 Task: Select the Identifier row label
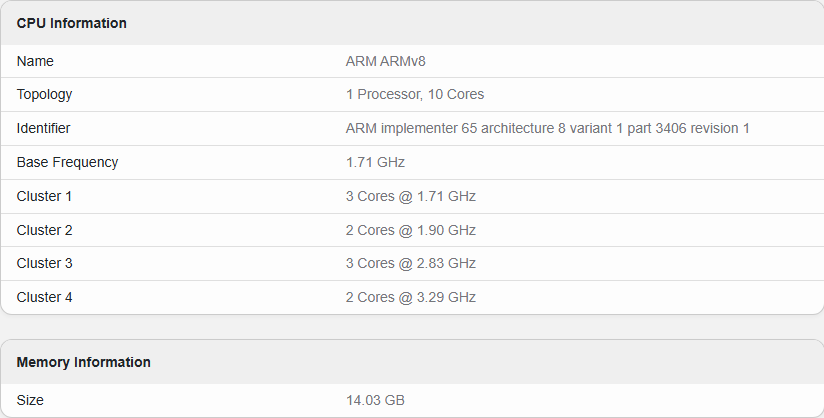(43, 128)
